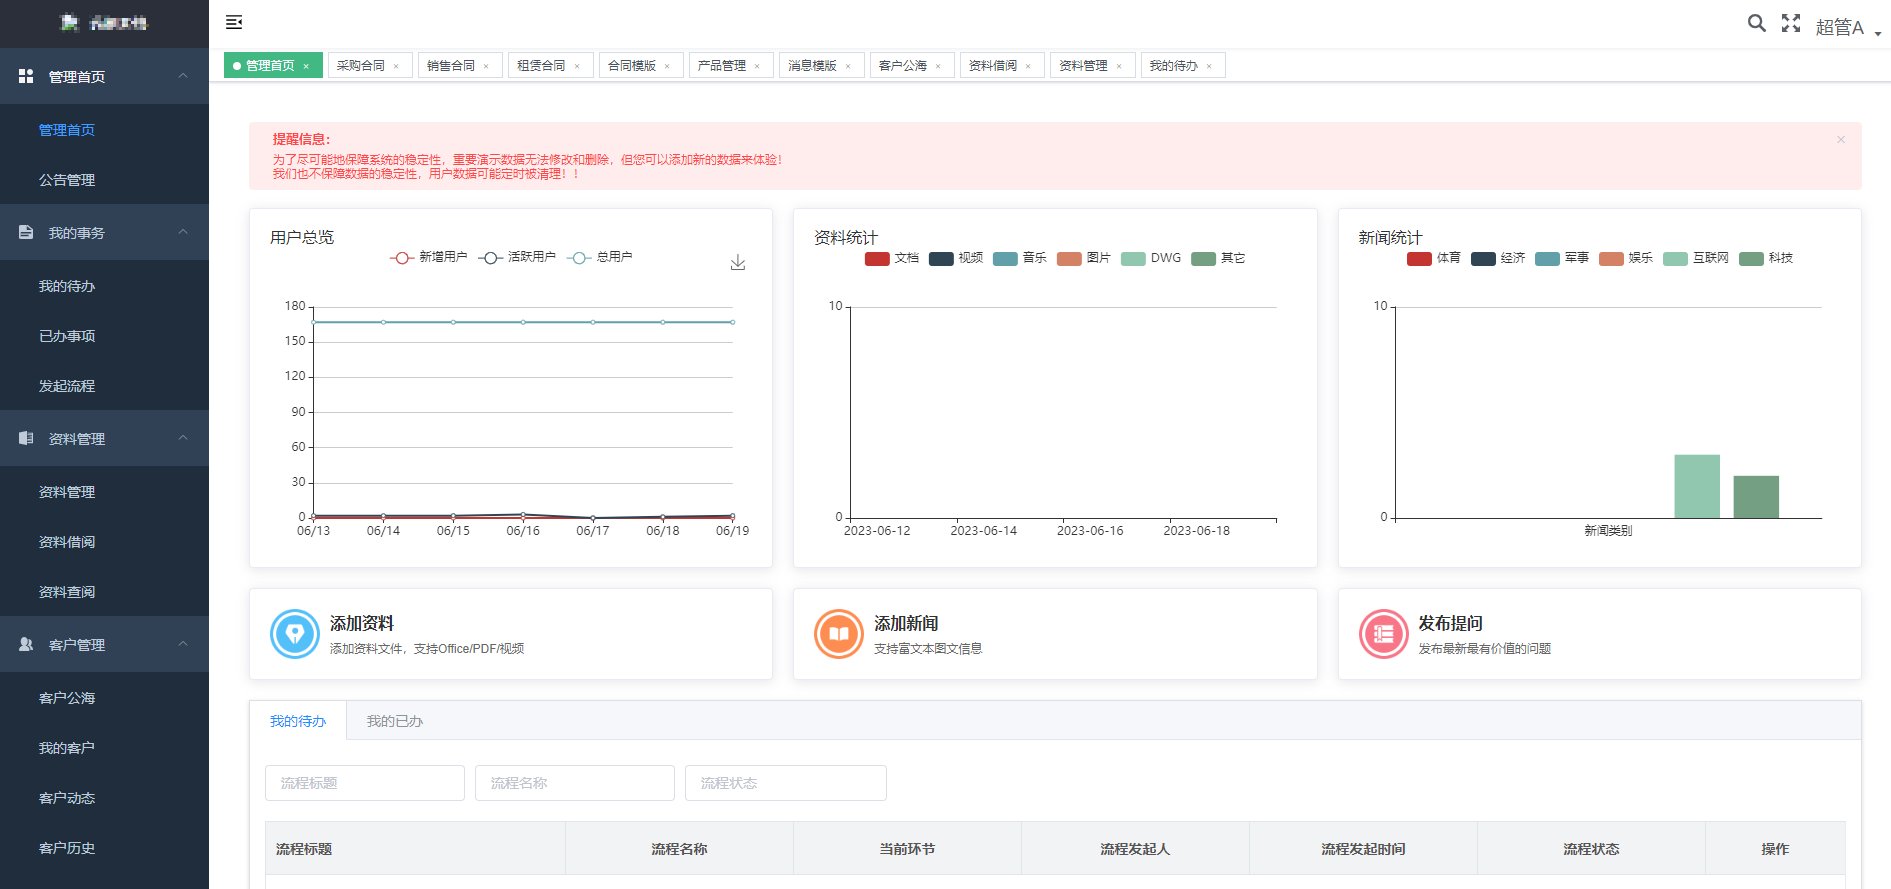The width and height of the screenshot is (1891, 889).
Task: Dismiss the pink 提醒信息 alert banner
Action: click(x=1841, y=140)
